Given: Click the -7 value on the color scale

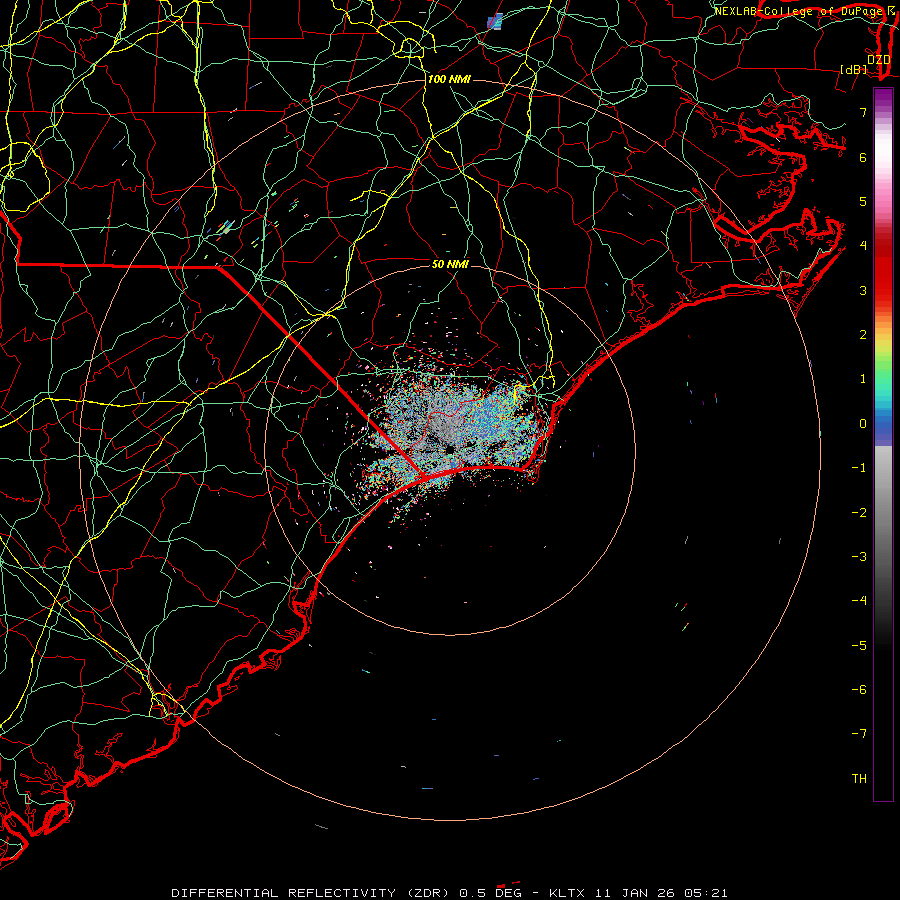Looking at the screenshot, I should pos(859,734).
